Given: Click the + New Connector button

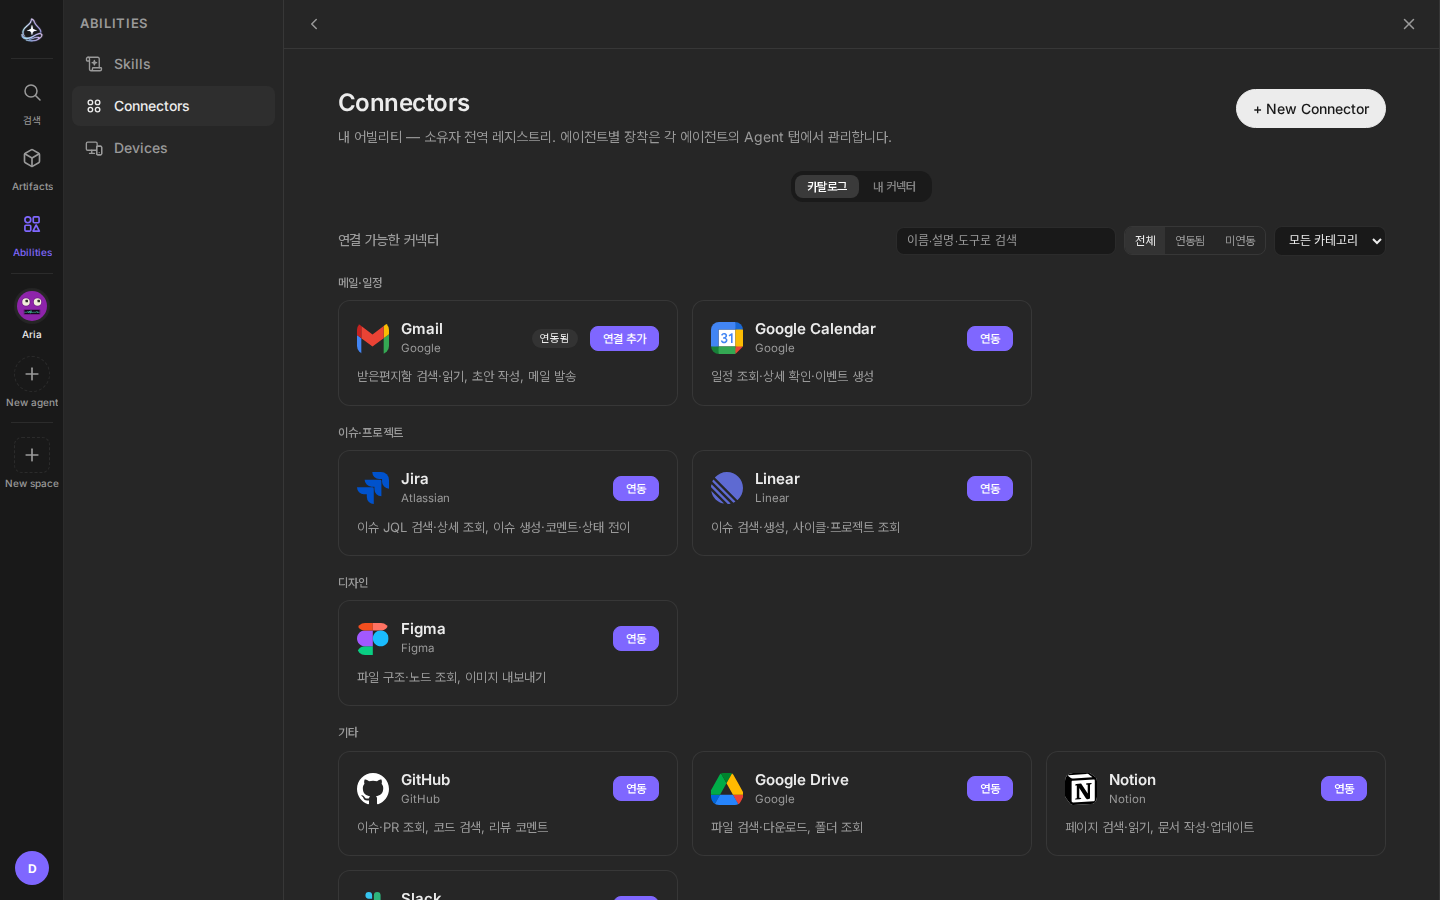Looking at the screenshot, I should (x=1311, y=109).
